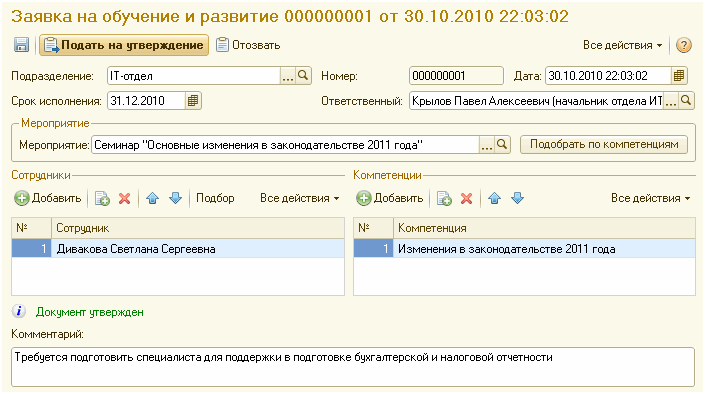Copy row icon in Сотрудники toolbar
This screenshot has height=394, width=706.
click(x=103, y=198)
